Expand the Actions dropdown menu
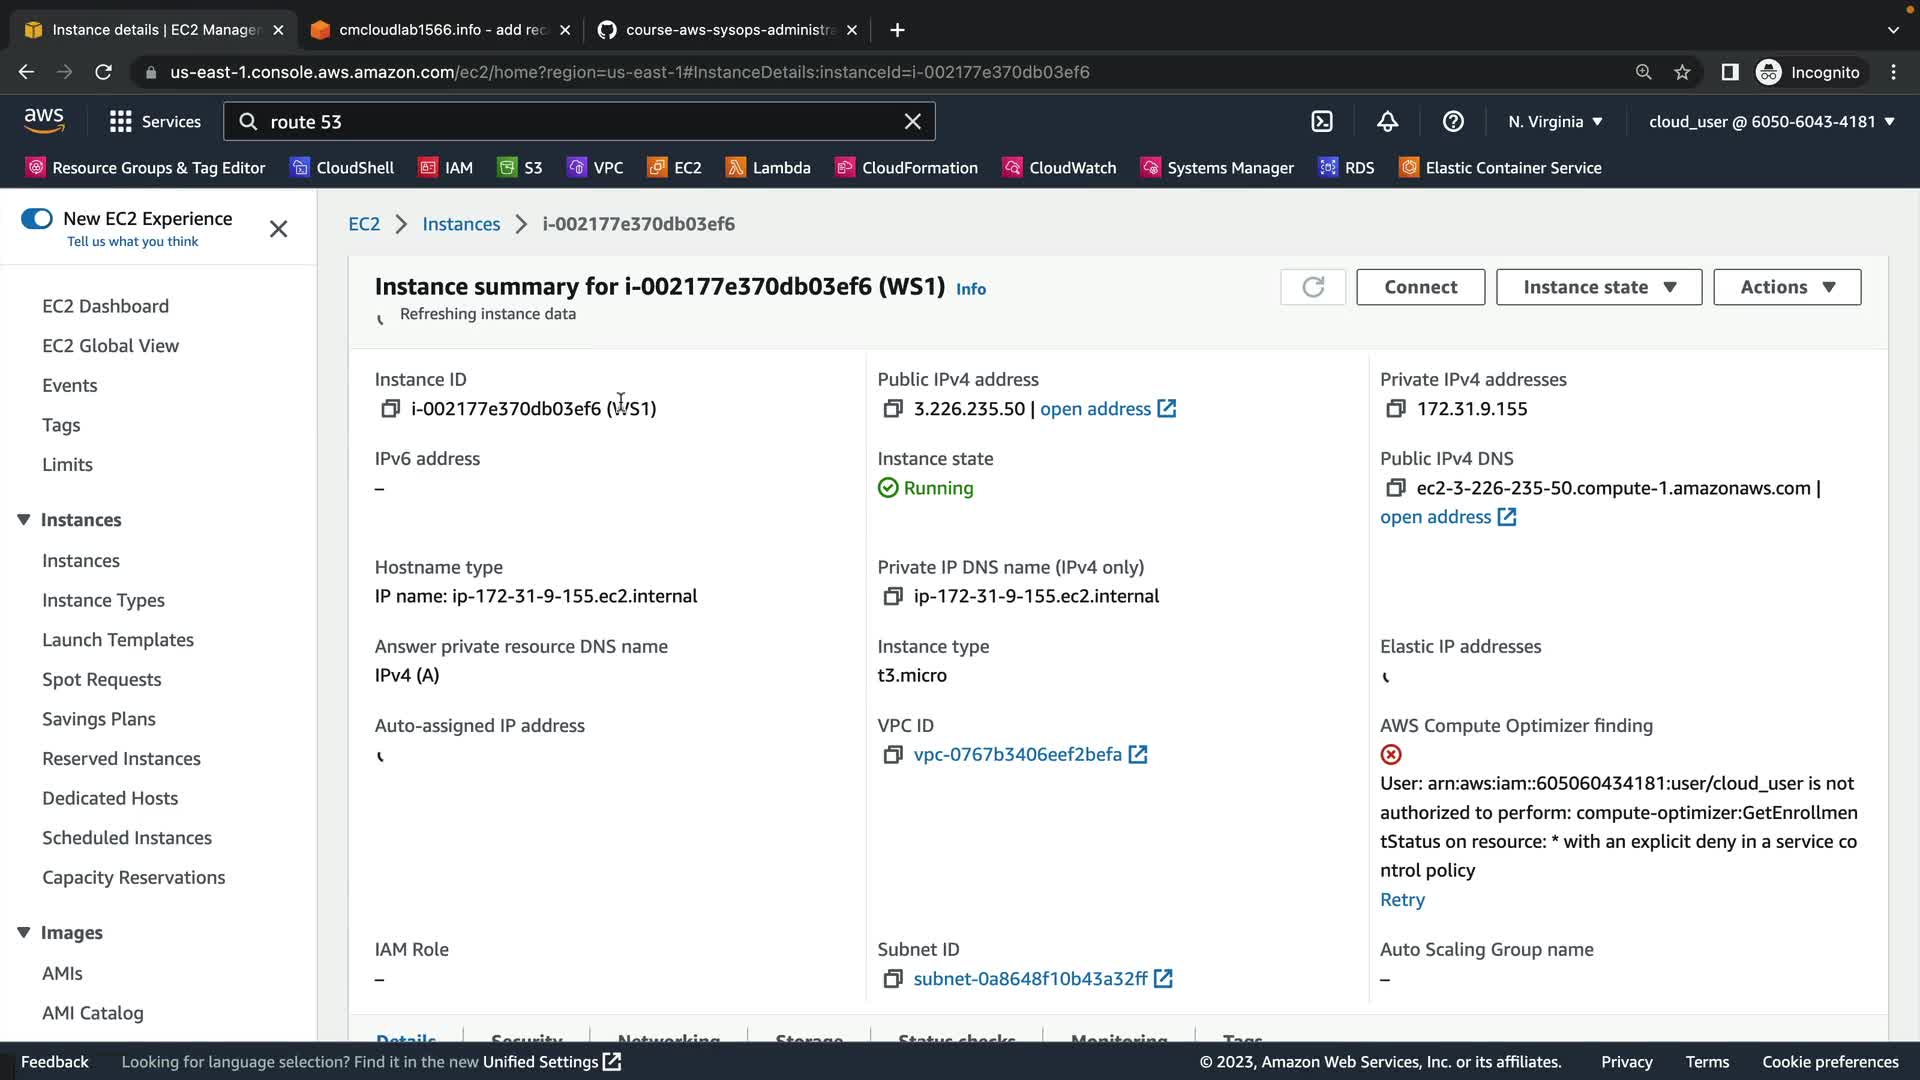Image resolution: width=1920 pixels, height=1080 pixels. click(1786, 287)
